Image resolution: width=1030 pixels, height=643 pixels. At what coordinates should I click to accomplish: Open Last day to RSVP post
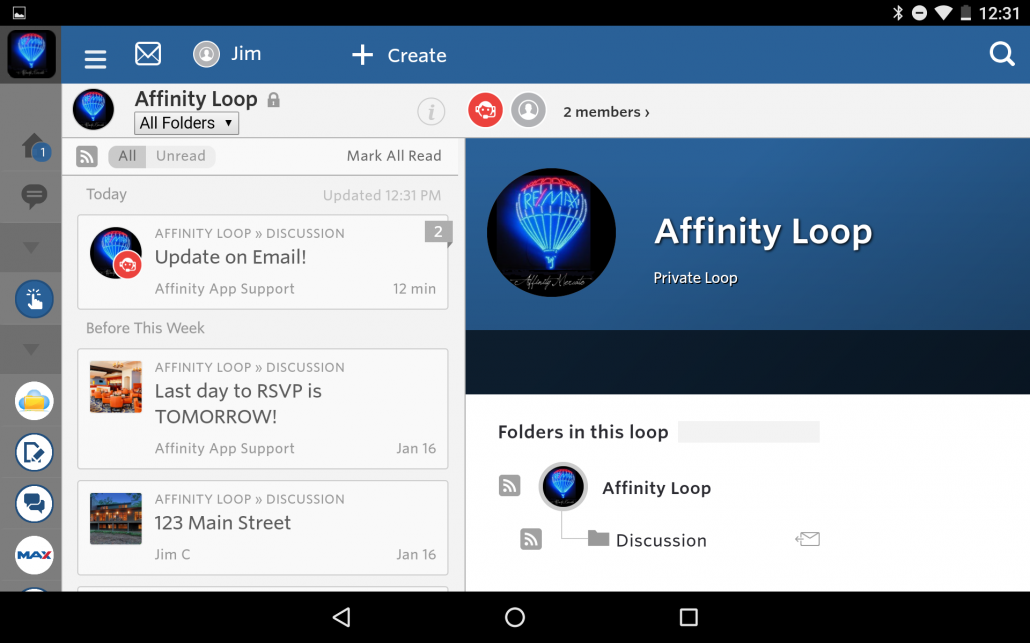263,409
